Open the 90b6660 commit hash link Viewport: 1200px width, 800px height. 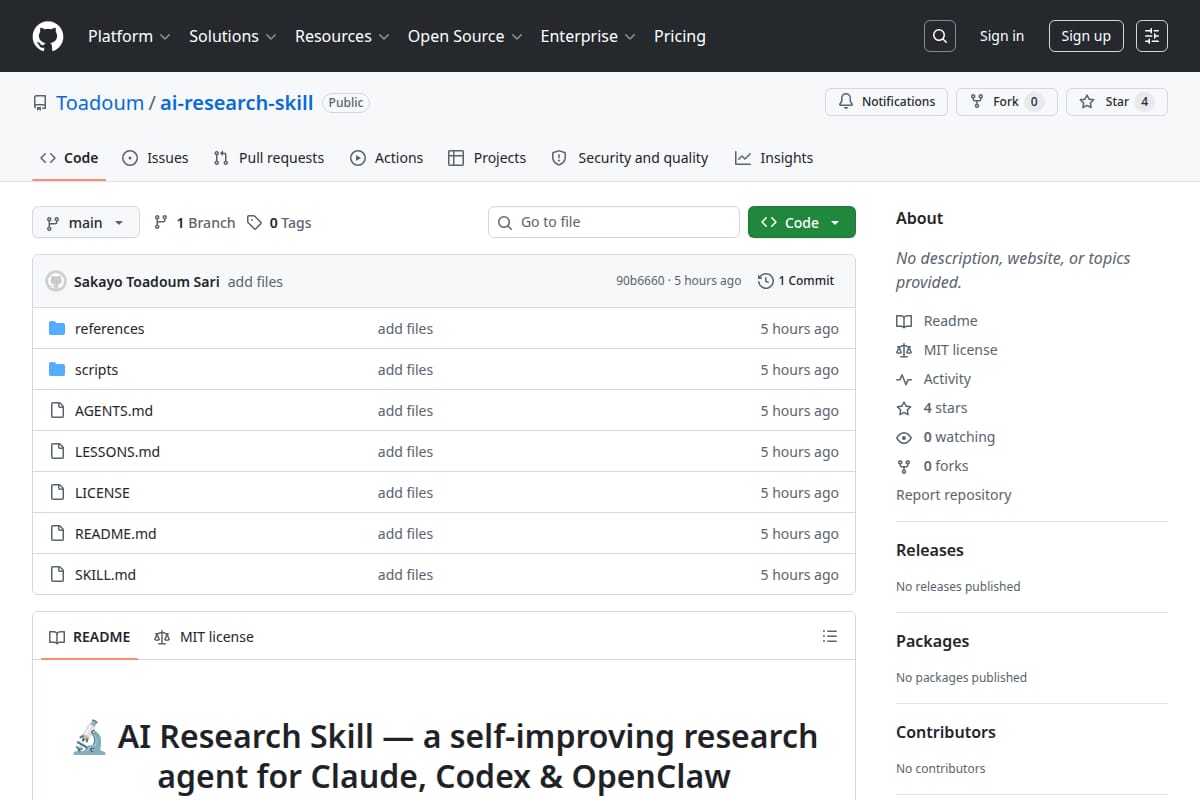click(640, 281)
